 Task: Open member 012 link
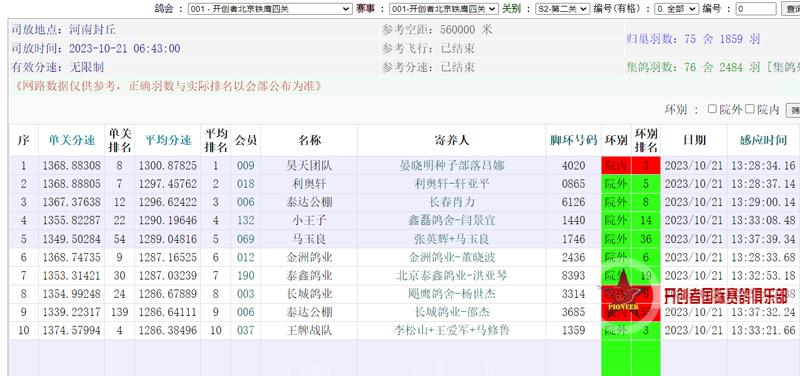[x=245, y=257]
